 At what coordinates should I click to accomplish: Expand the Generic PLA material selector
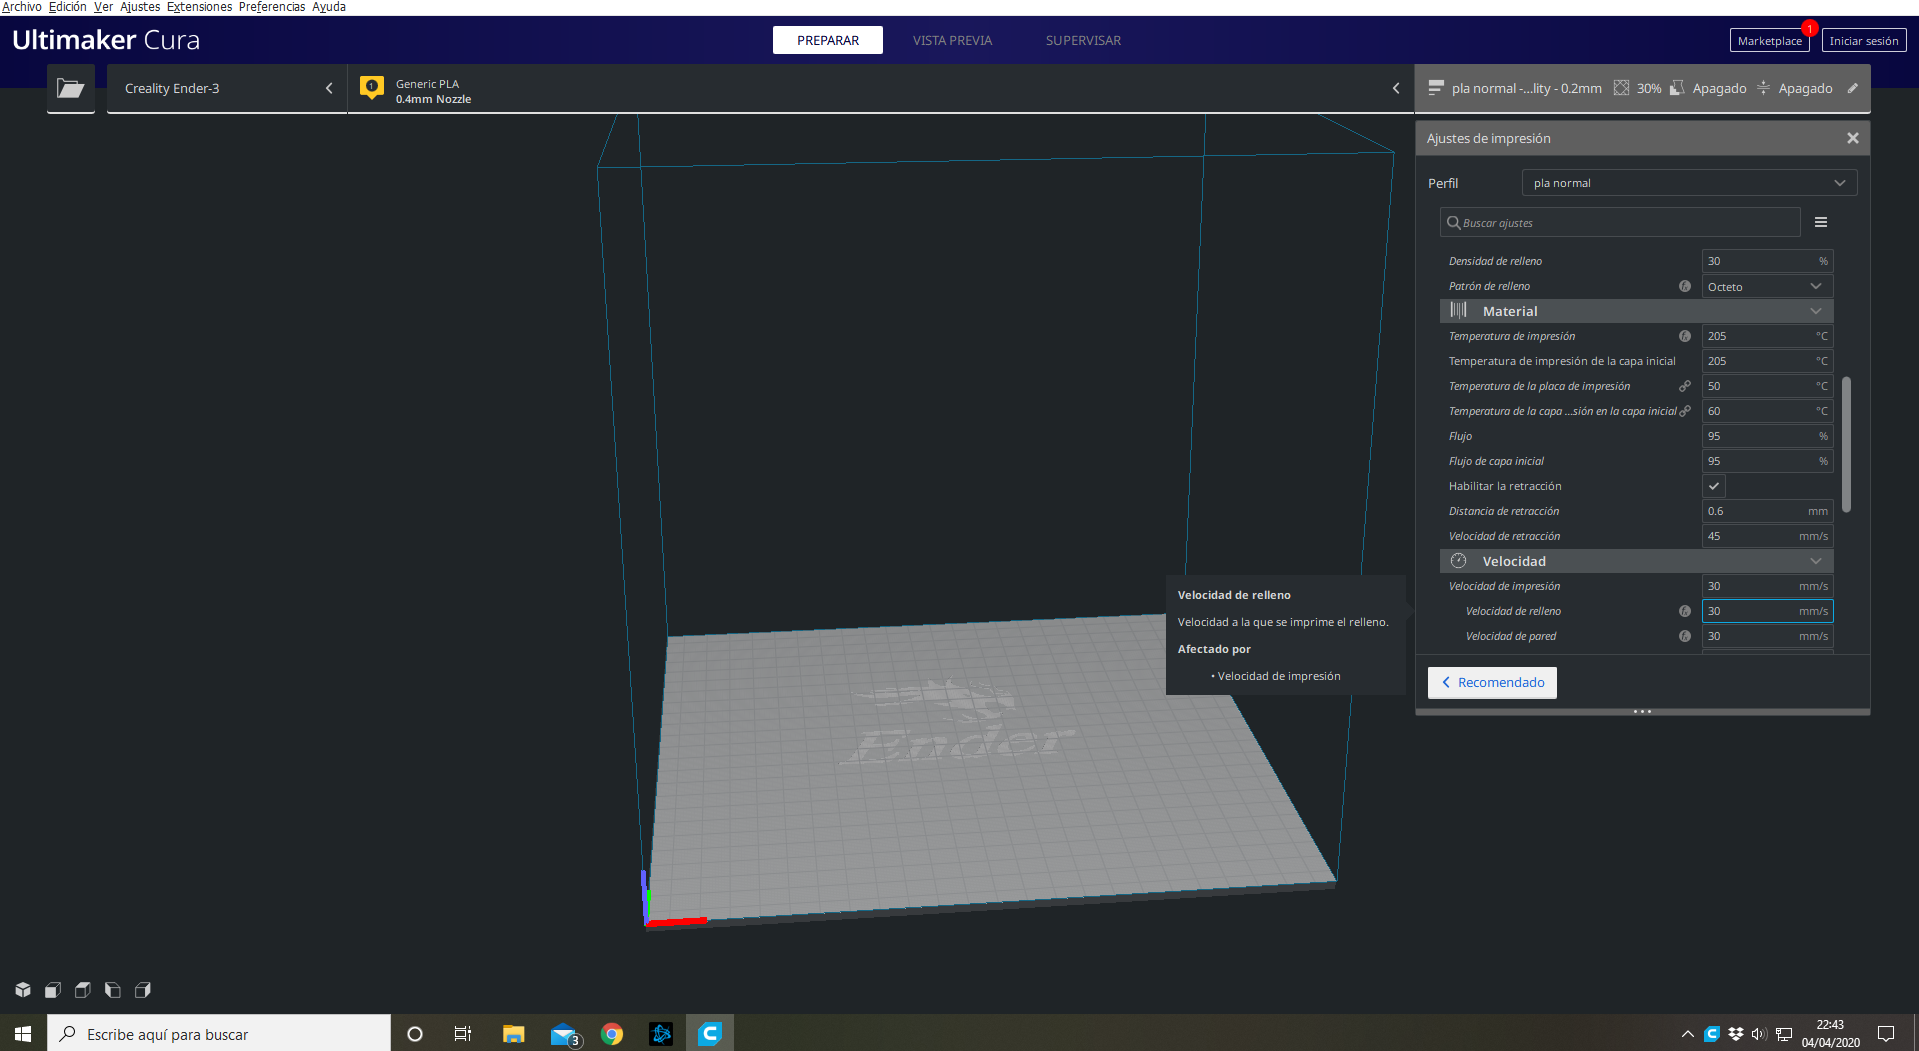(x=880, y=88)
